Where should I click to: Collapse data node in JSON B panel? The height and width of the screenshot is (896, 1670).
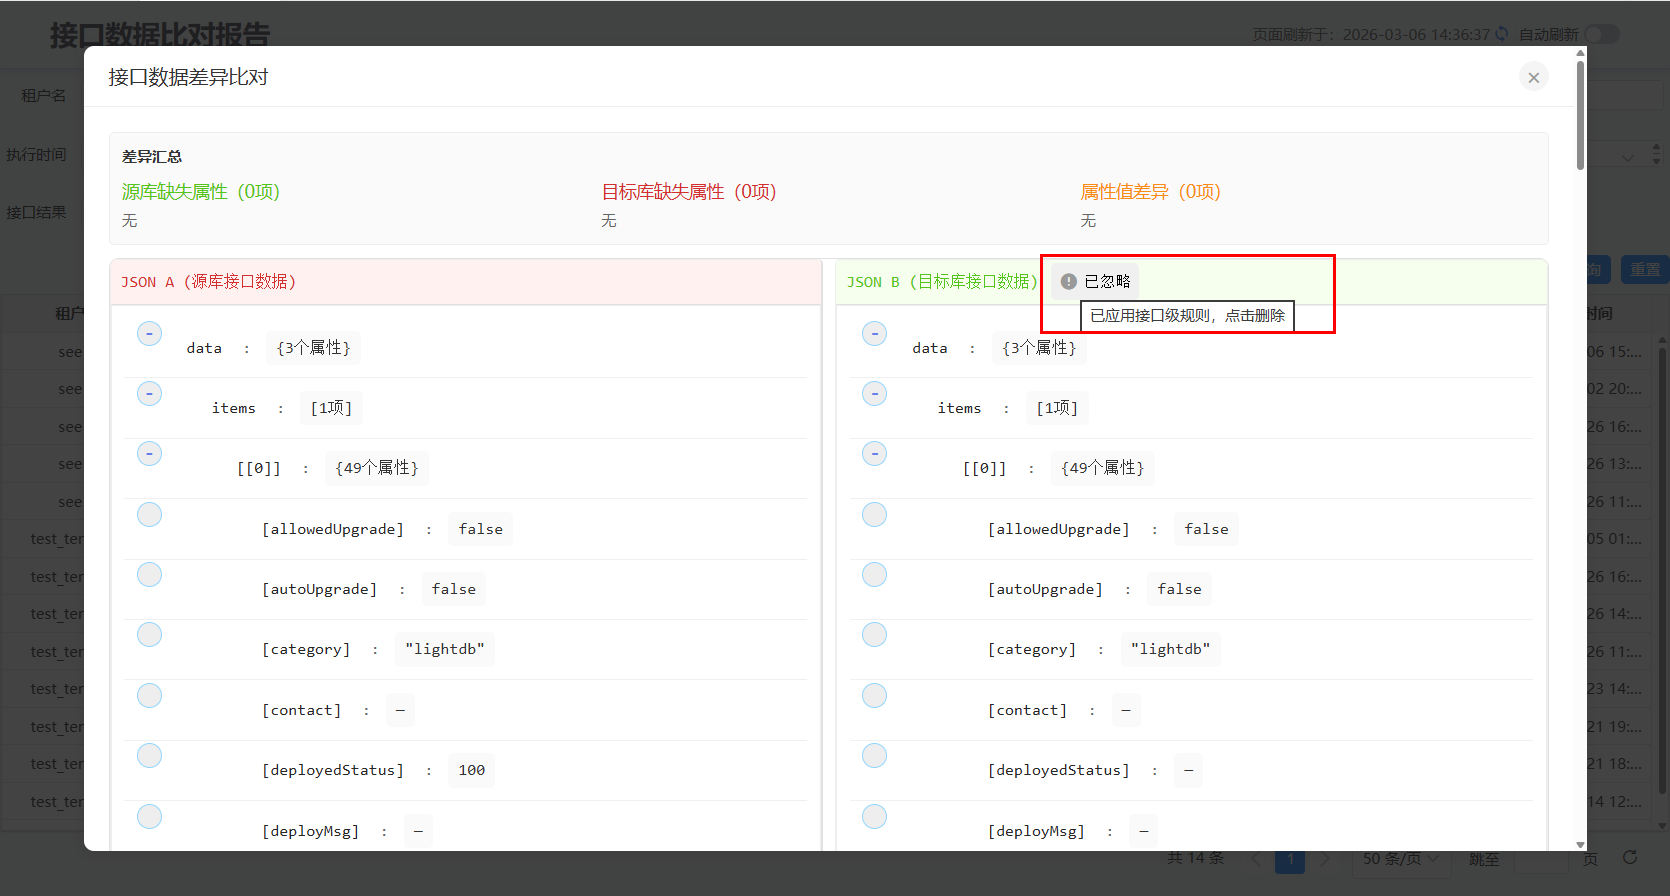(x=874, y=334)
